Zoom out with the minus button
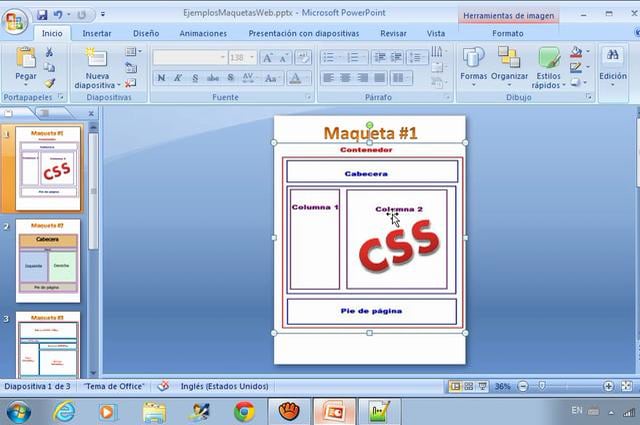Viewport: 640px width, 425px height. click(523, 386)
